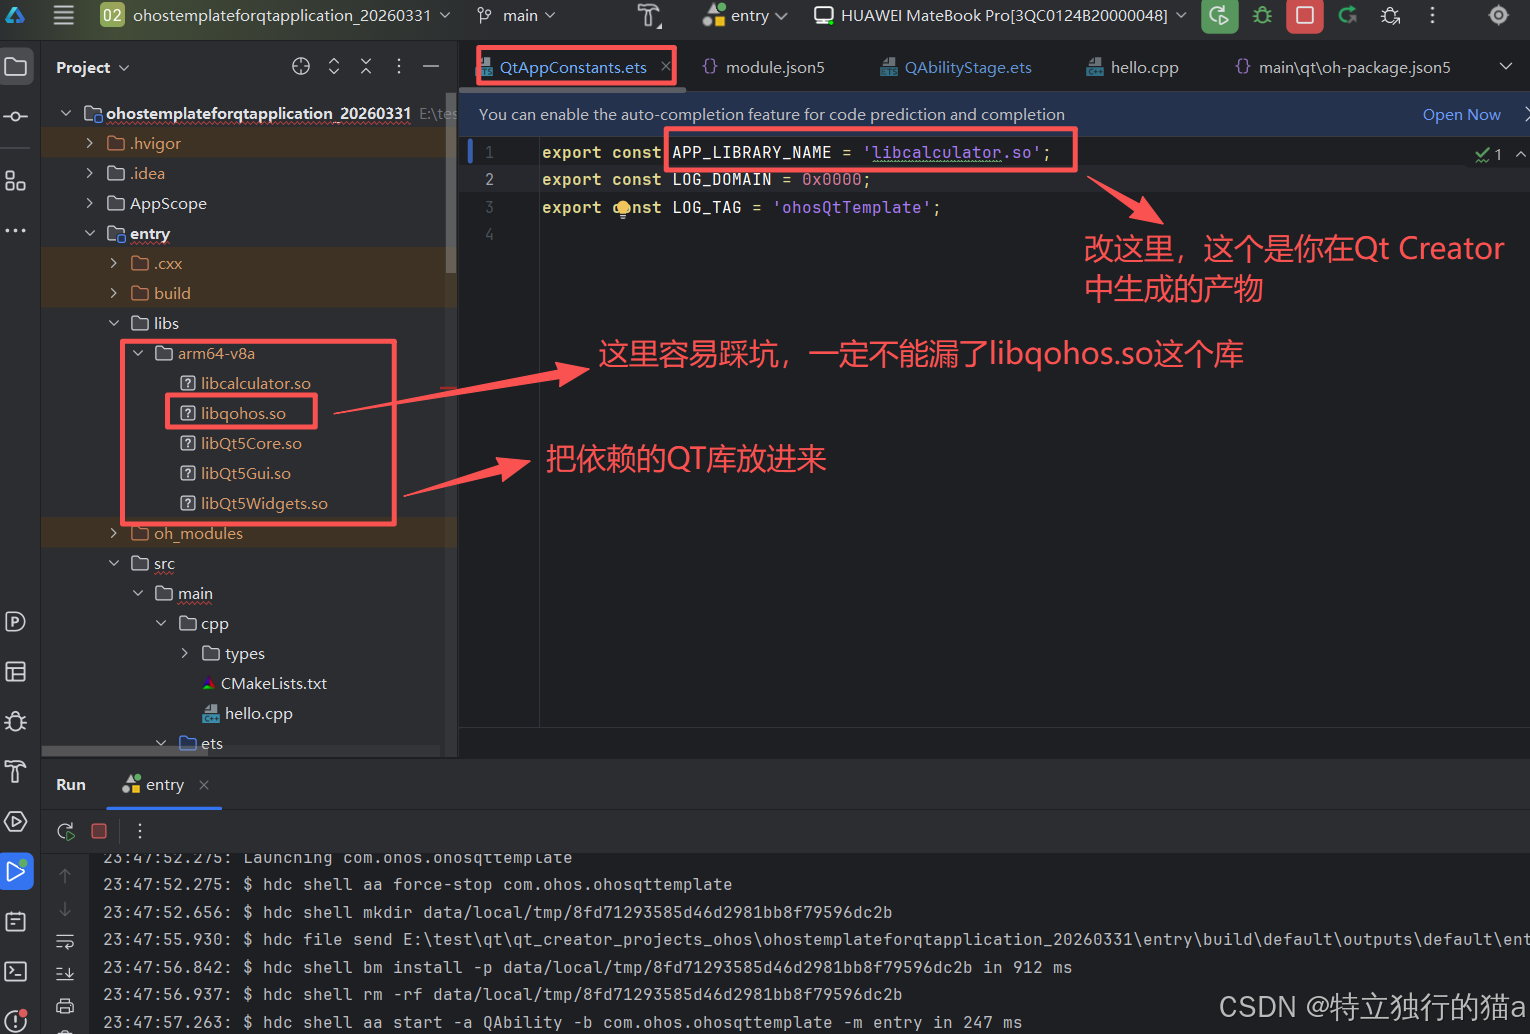Image resolution: width=1530 pixels, height=1034 pixels.
Task: Open the main branch dropdown
Action: [x=516, y=15]
